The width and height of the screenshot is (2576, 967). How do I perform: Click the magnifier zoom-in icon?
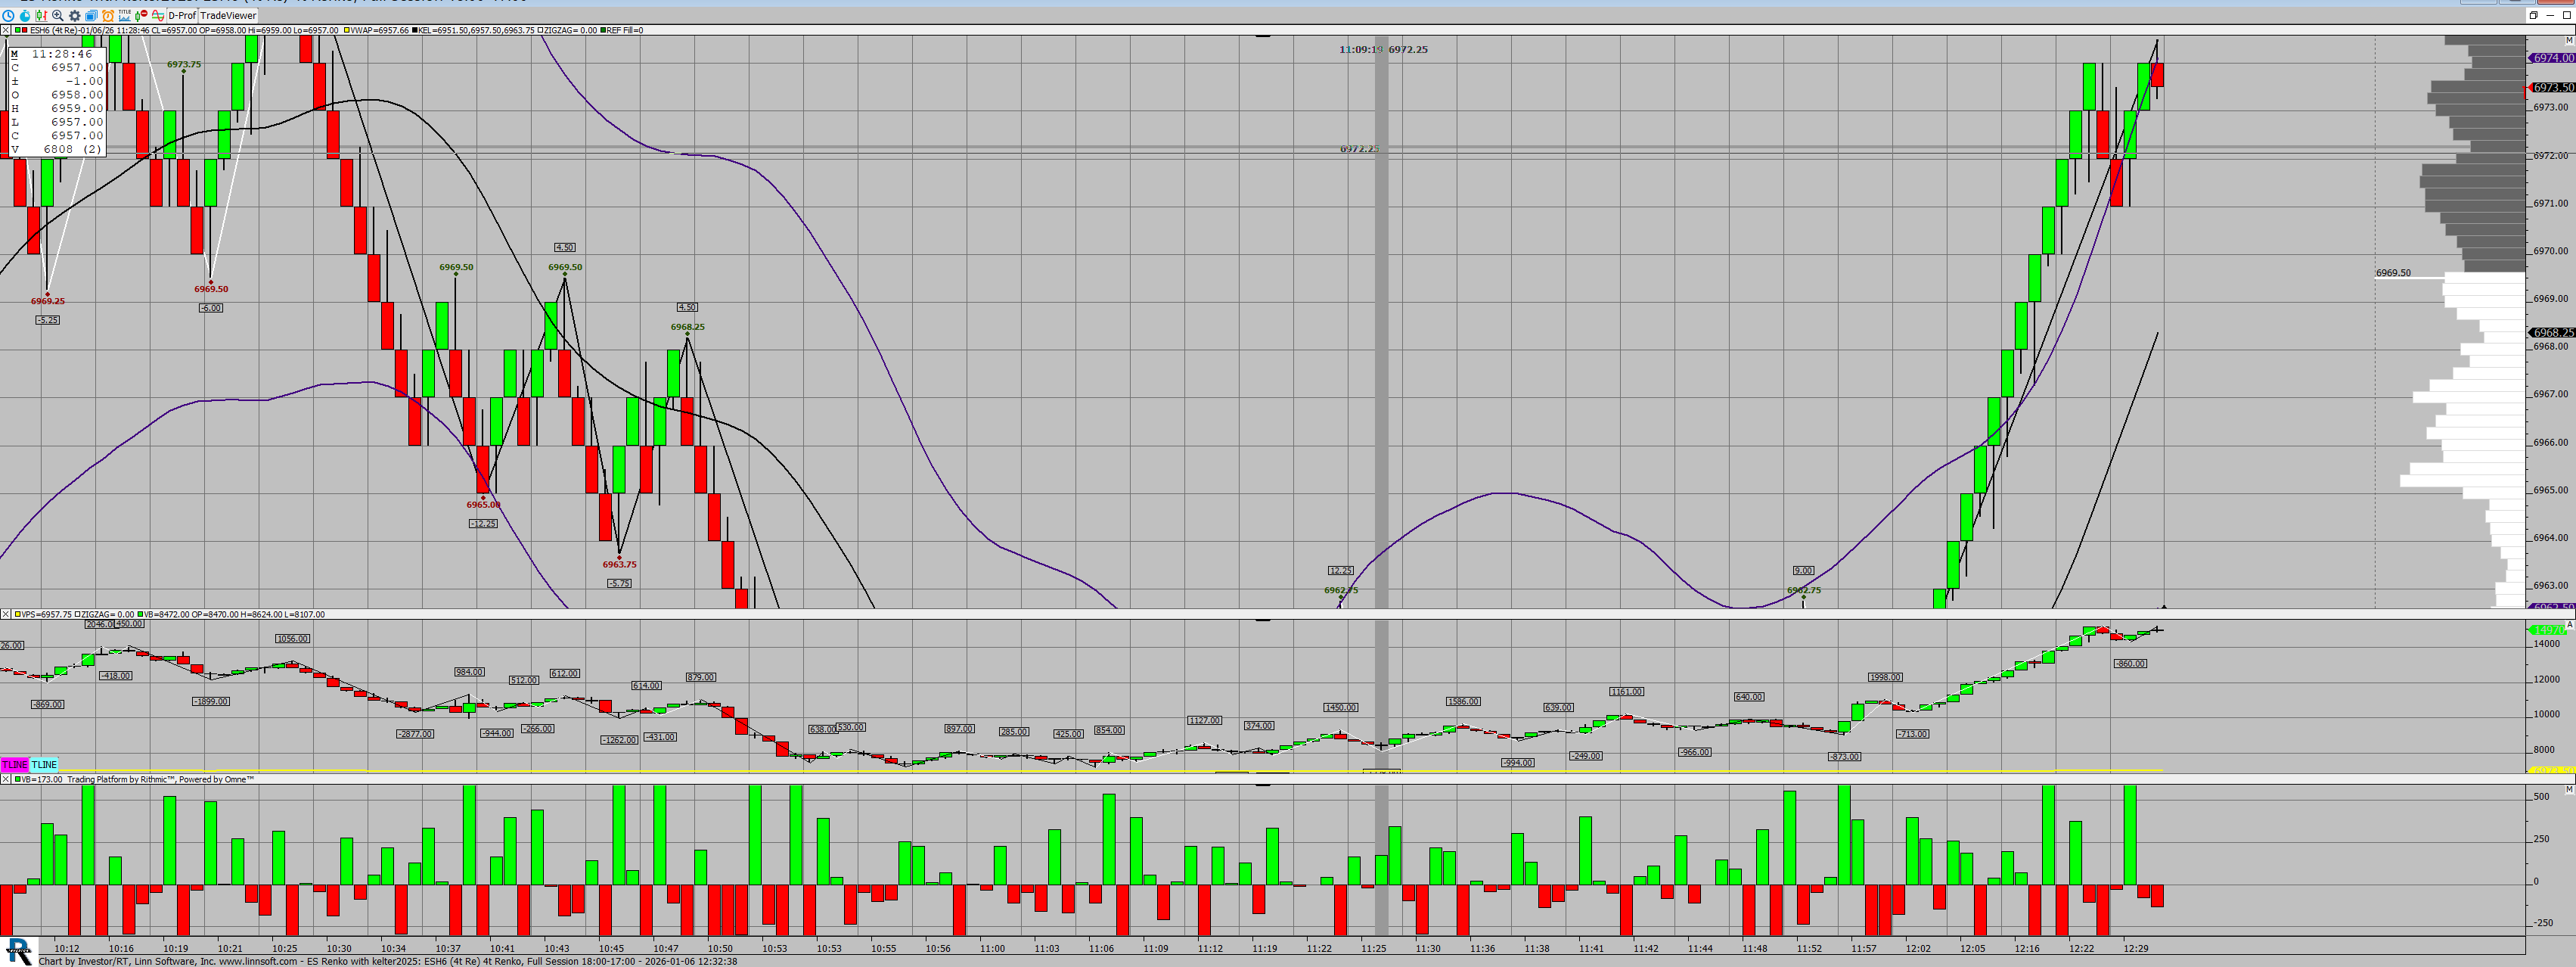(58, 16)
